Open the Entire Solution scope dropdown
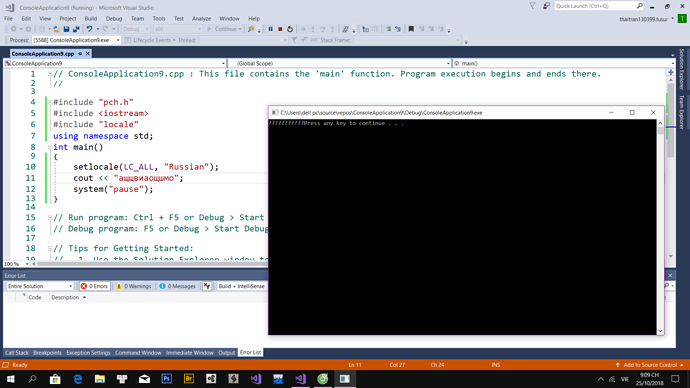 click(x=40, y=286)
